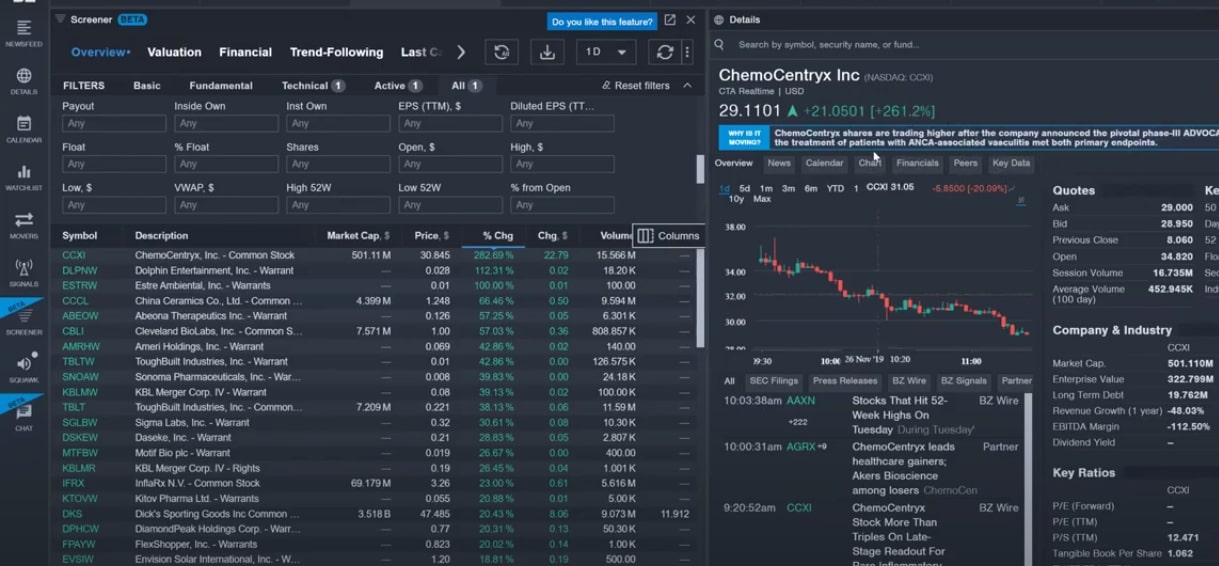1219x566 pixels.
Task: Click the refresh icon in screener toolbar
Action: point(664,52)
